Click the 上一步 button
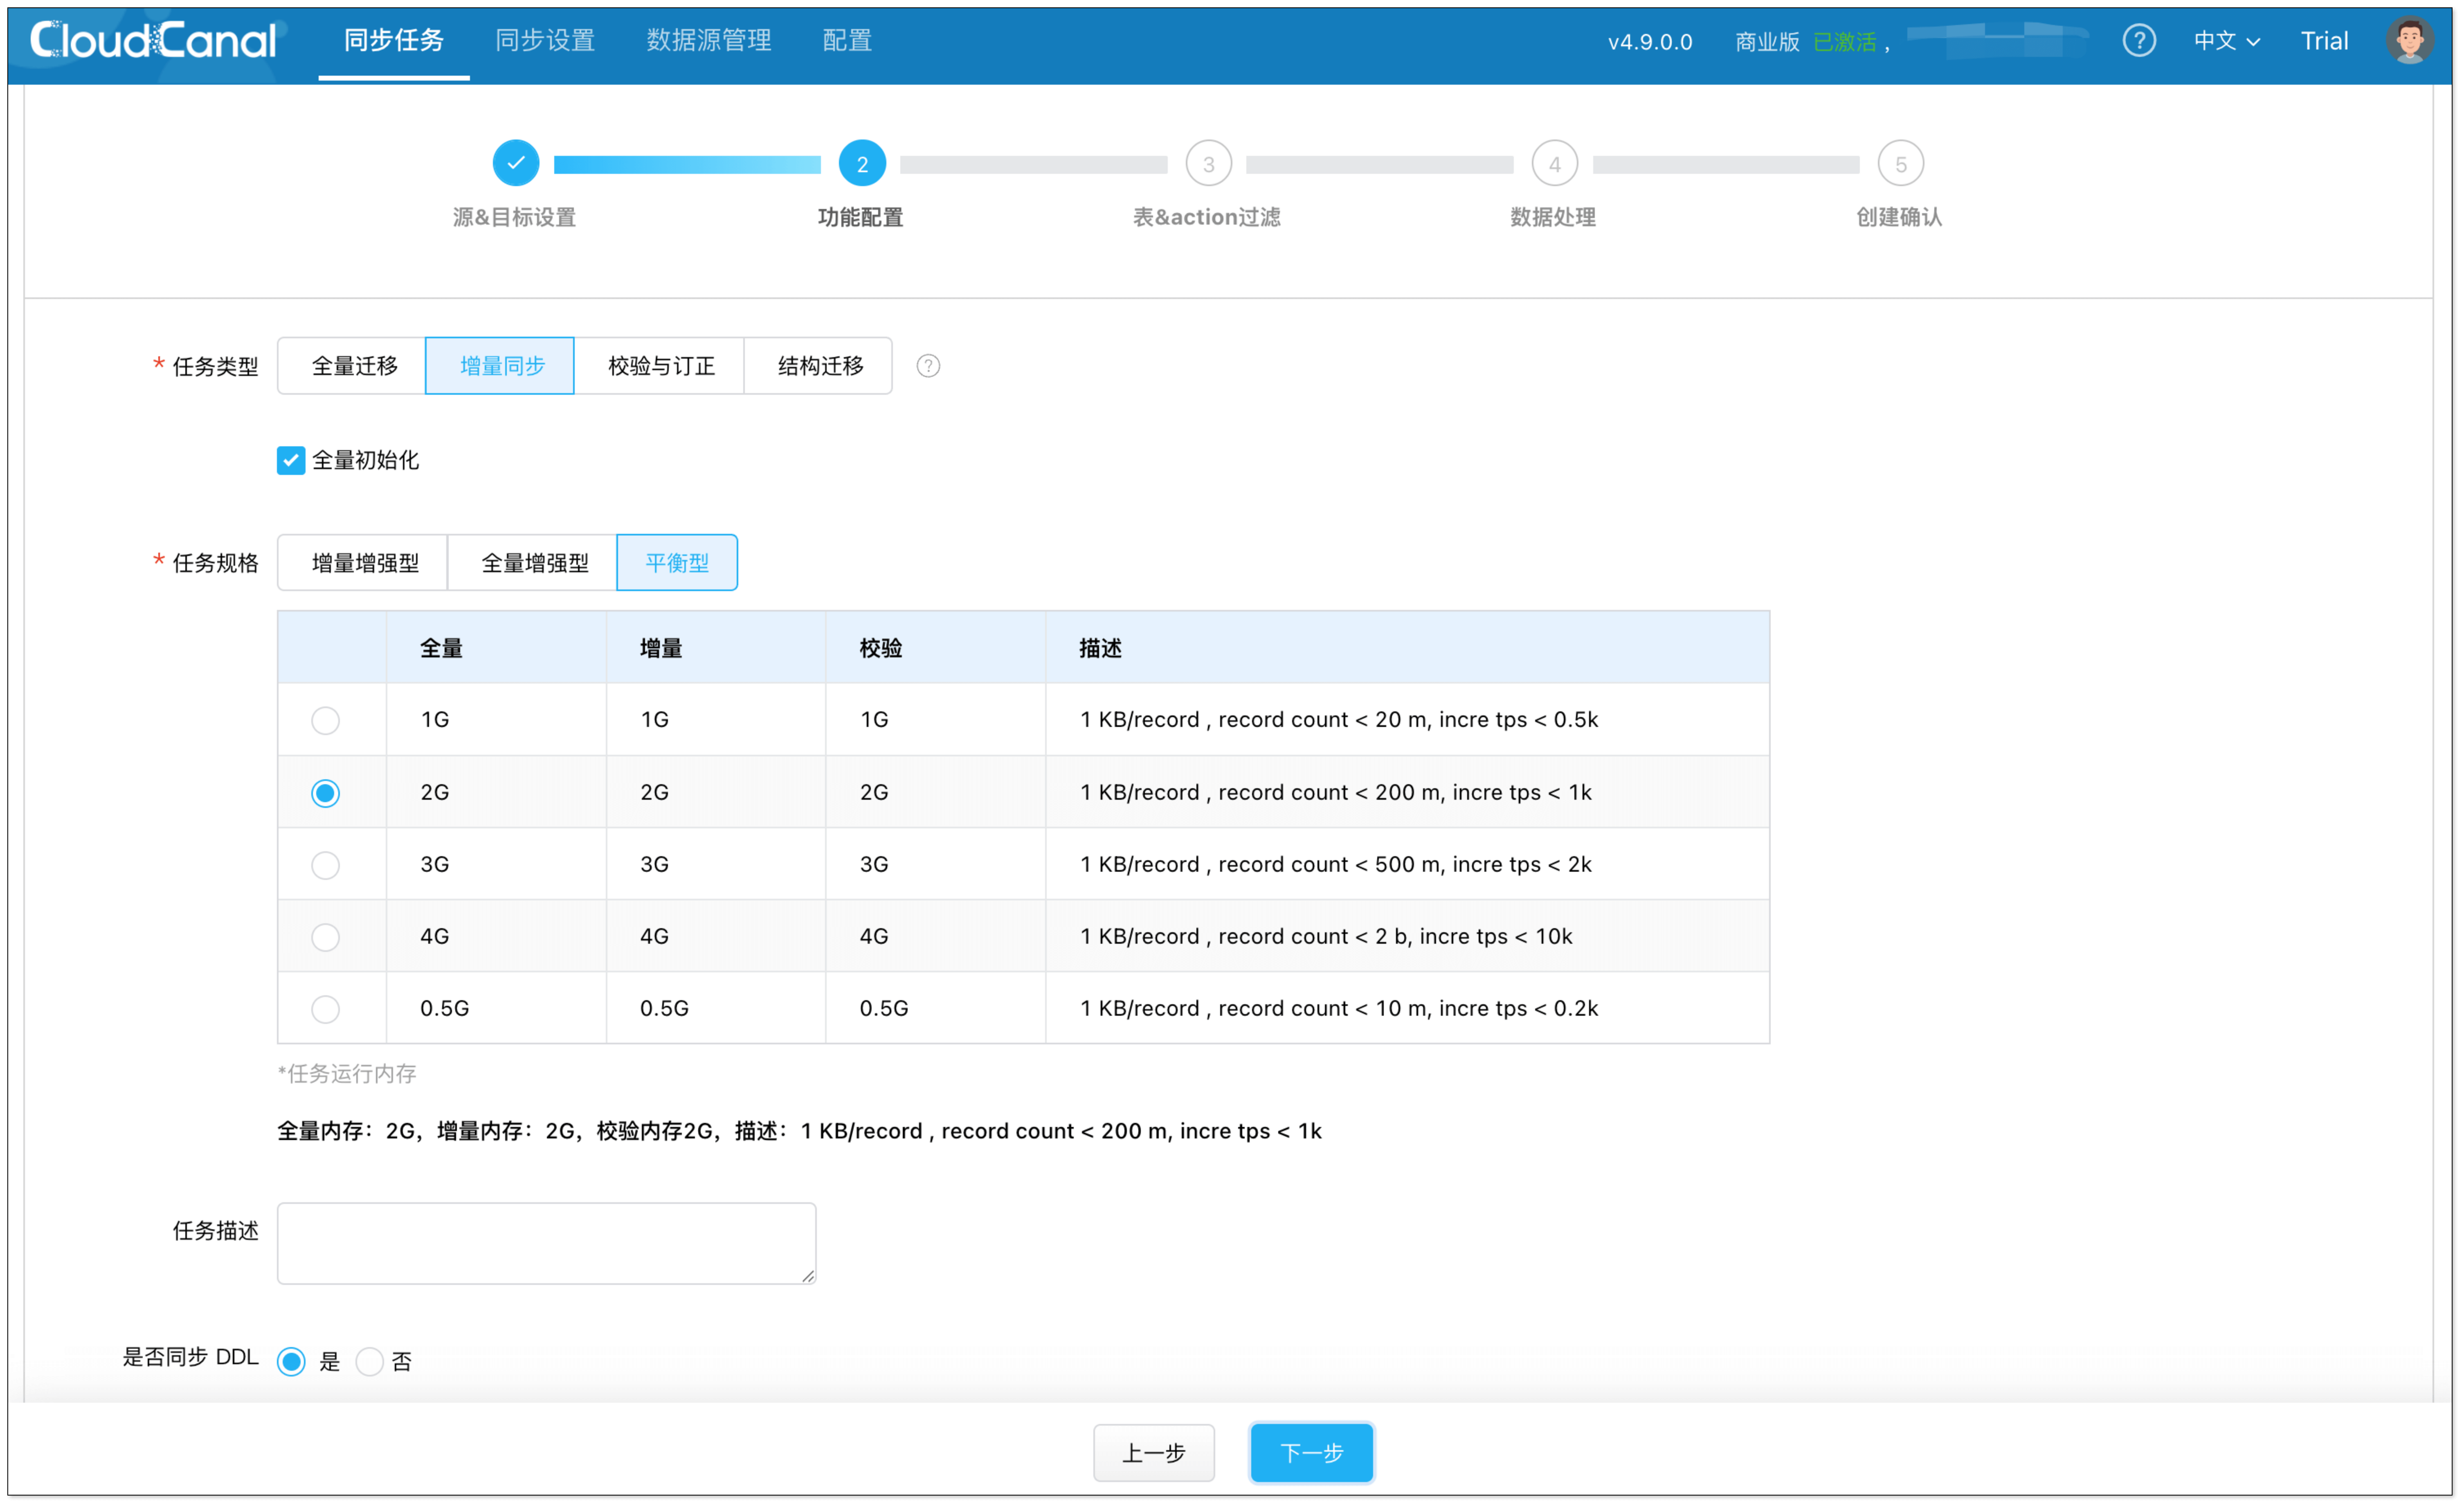The image size is (2464, 1507). (1153, 1452)
